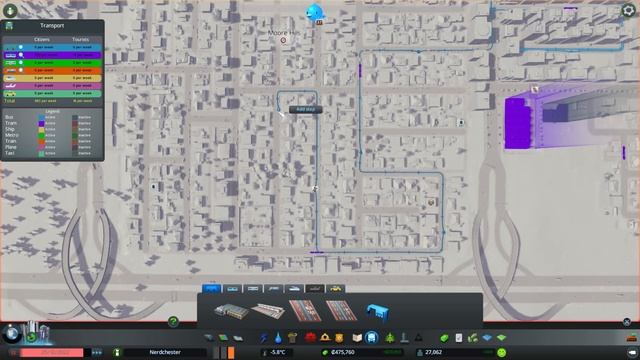This screenshot has height=360, width=640.
Task: Open the Unique Buildings menu
Action: [404, 338]
